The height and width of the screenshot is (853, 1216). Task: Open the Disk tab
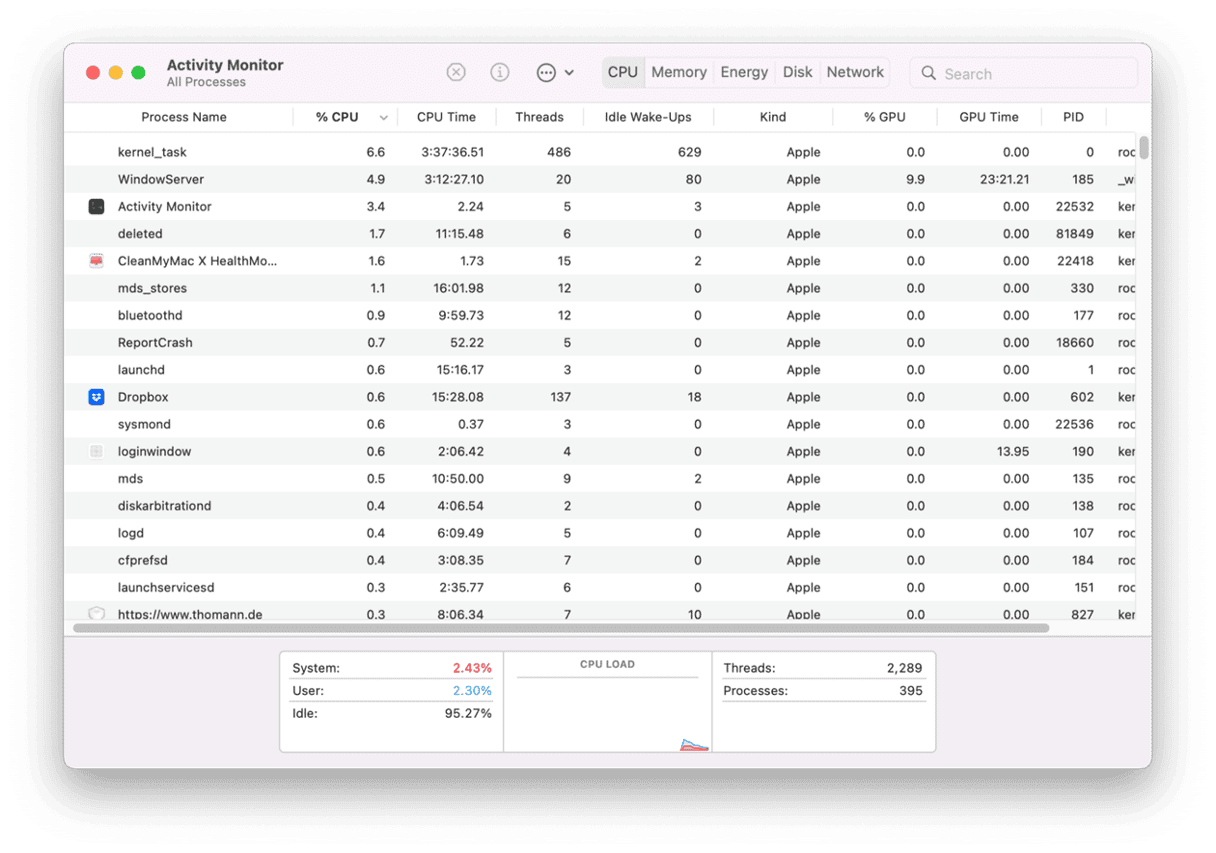tap(797, 72)
